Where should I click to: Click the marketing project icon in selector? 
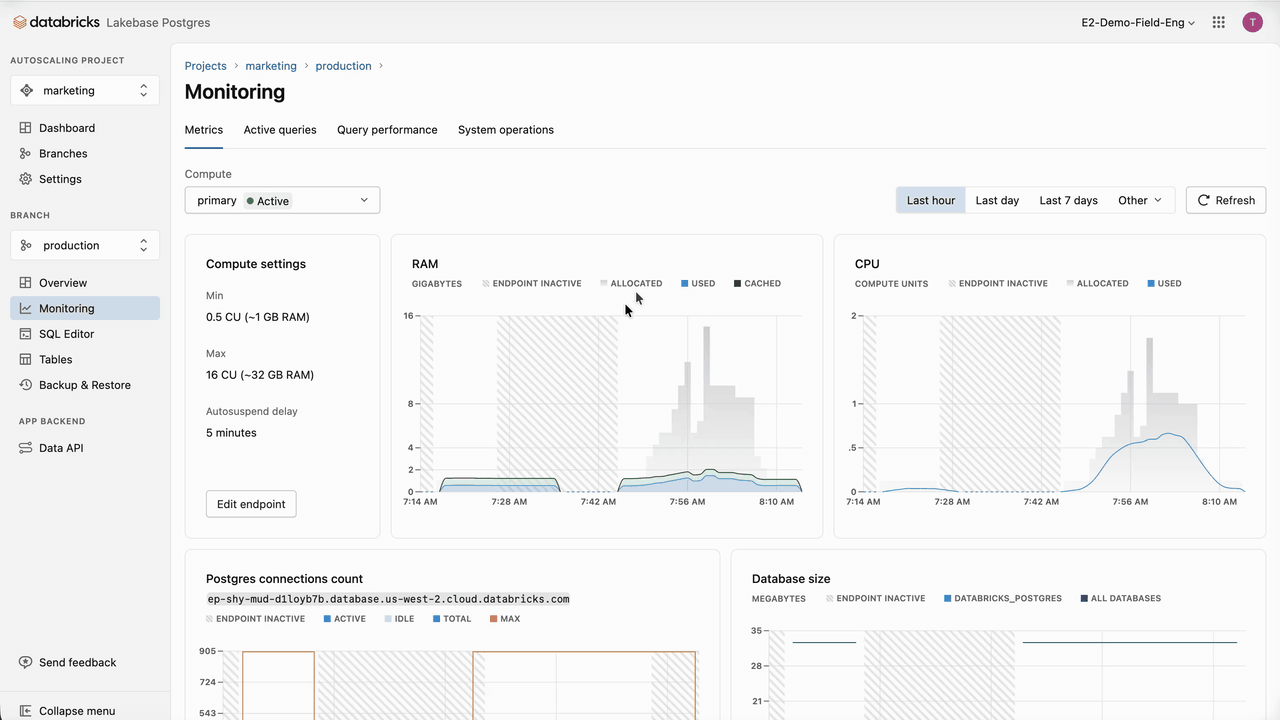click(x=27, y=90)
